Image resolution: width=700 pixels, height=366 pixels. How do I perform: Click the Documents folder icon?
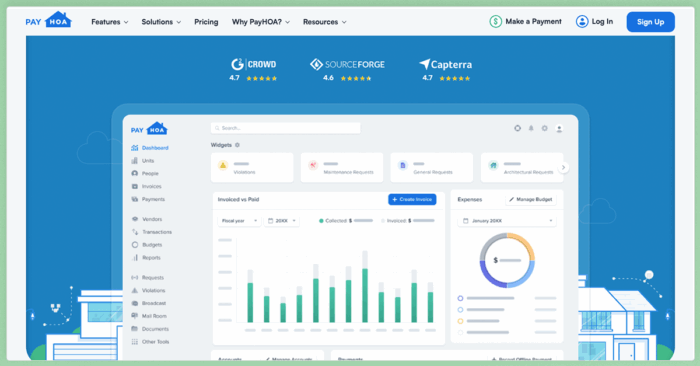pyautogui.click(x=134, y=329)
